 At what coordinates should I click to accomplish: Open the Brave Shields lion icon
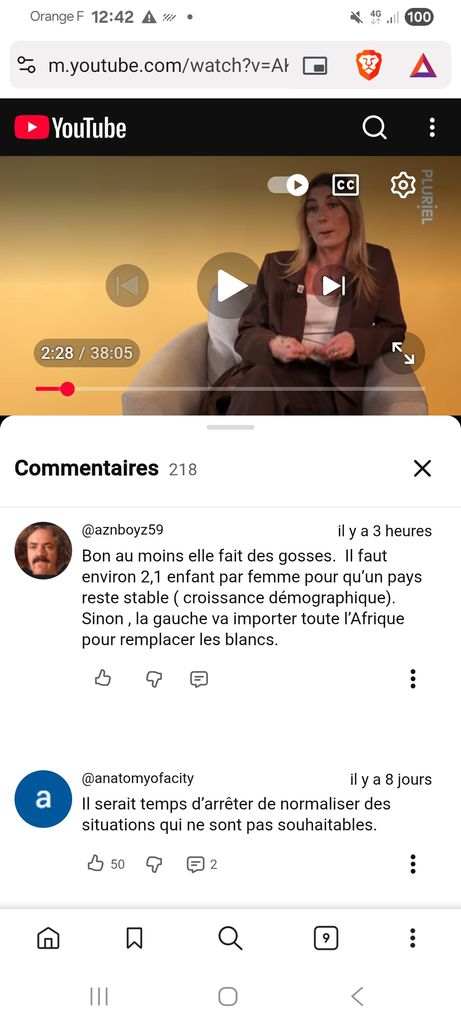click(x=368, y=65)
